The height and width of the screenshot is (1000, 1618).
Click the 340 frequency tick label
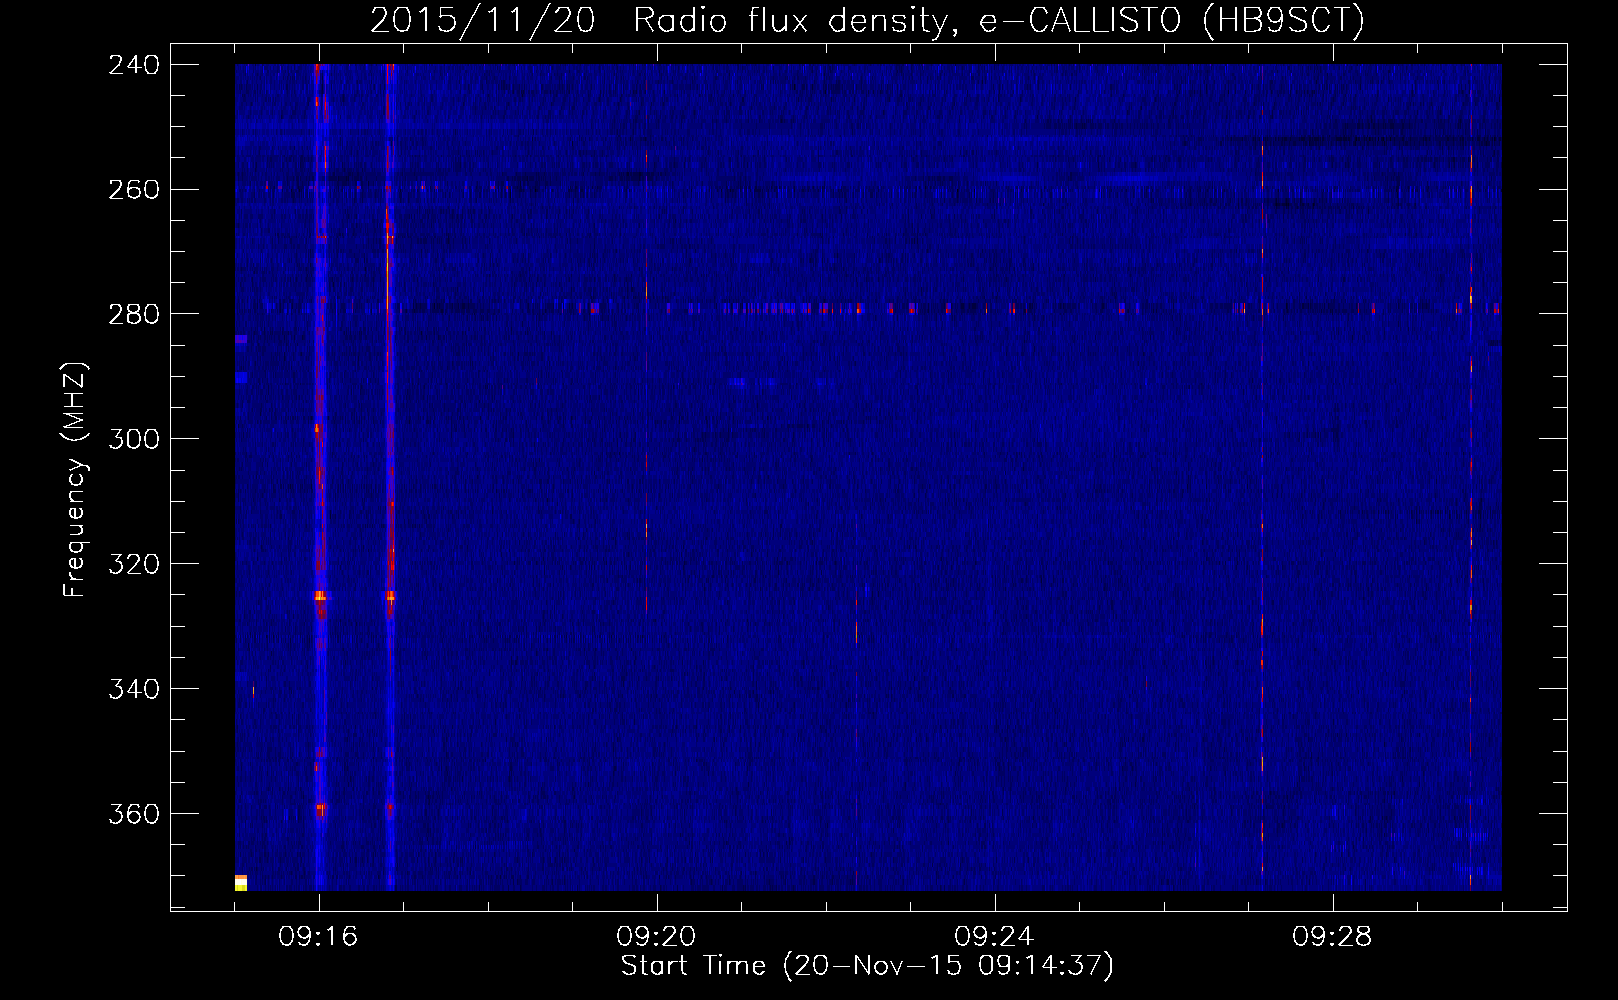[x=133, y=690]
